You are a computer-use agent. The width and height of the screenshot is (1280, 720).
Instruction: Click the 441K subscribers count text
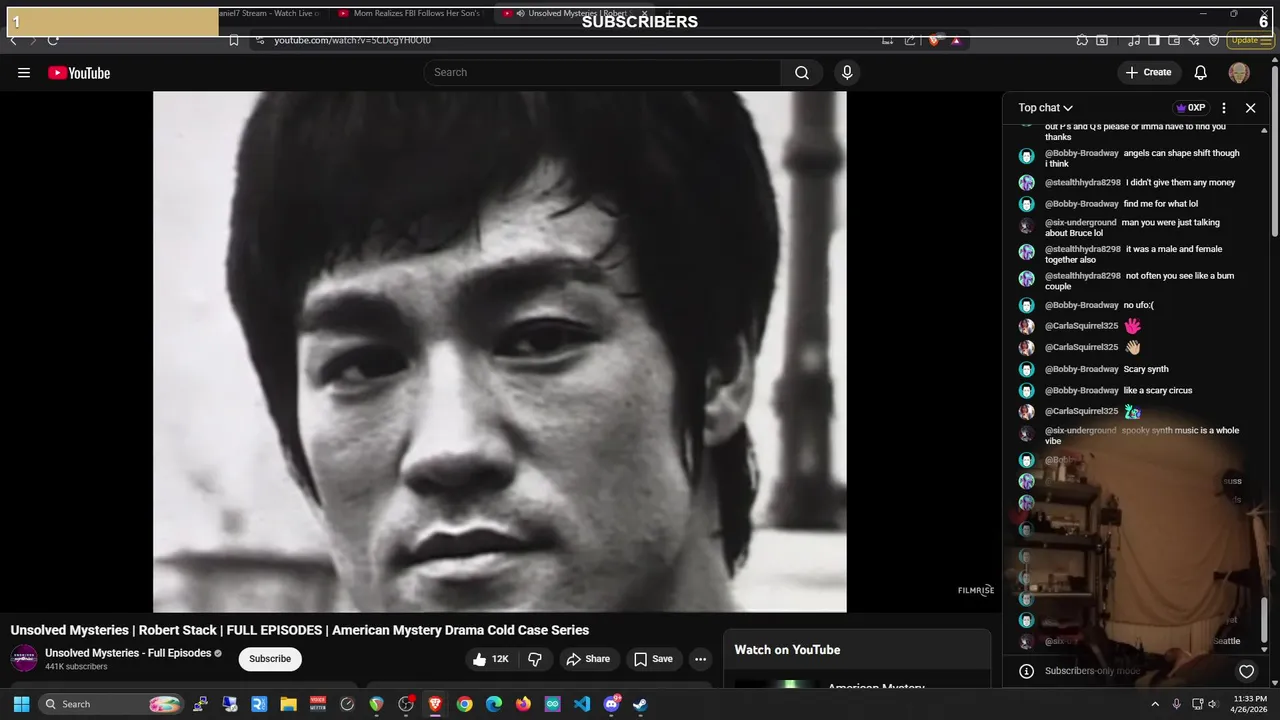[x=76, y=667]
